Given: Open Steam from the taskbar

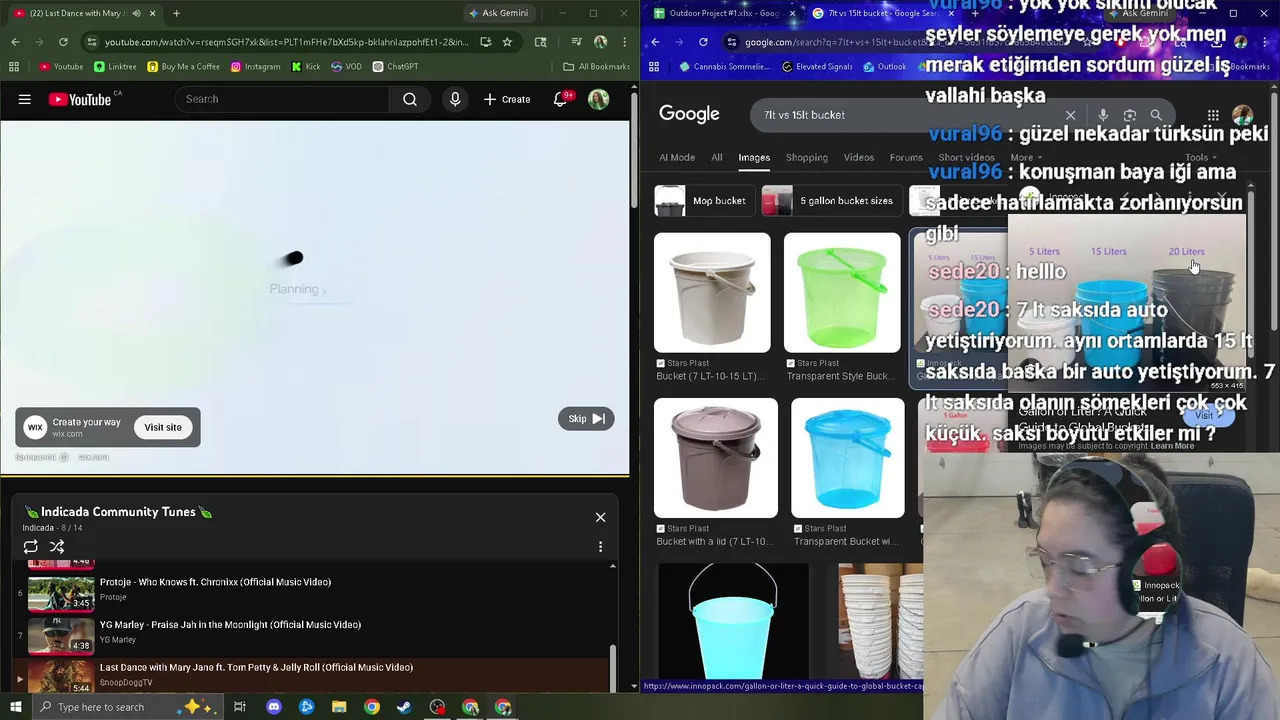Looking at the screenshot, I should pos(404,707).
